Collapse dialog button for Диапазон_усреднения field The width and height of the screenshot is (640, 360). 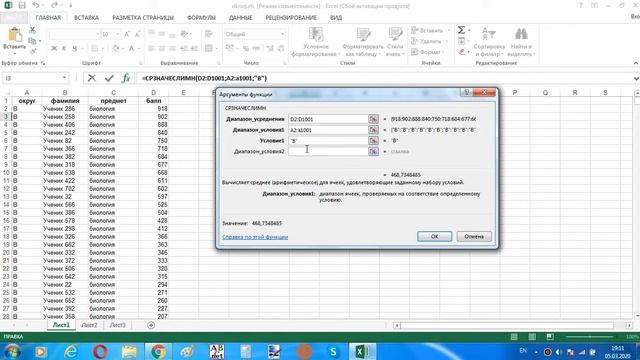click(373, 119)
